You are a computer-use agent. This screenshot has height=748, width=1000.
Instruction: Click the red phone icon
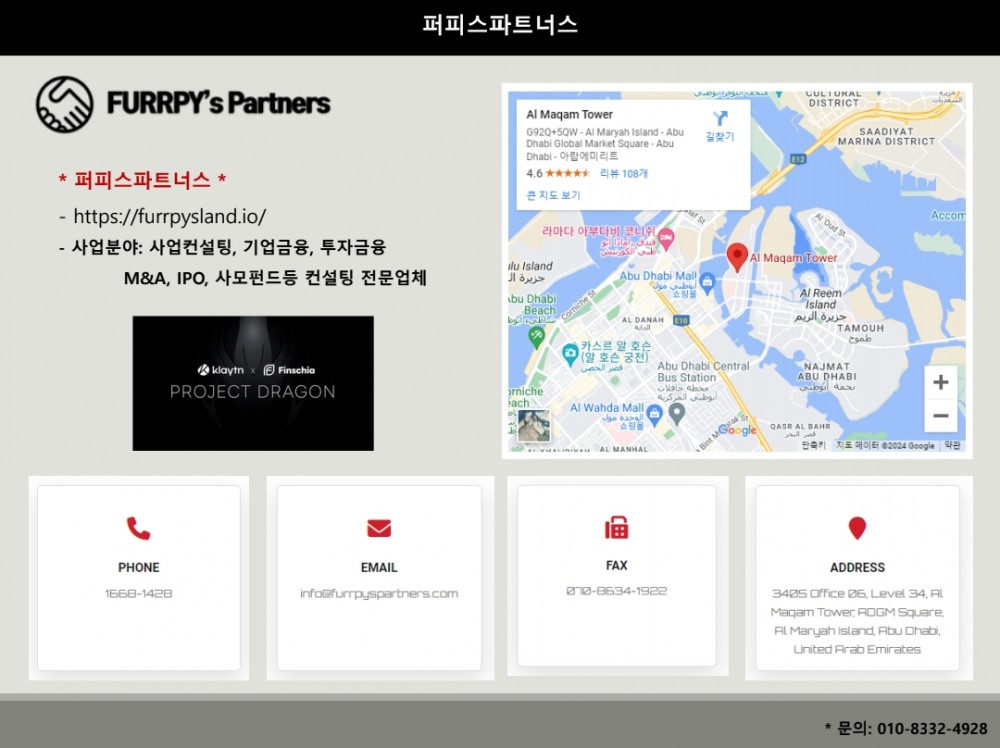point(138,529)
